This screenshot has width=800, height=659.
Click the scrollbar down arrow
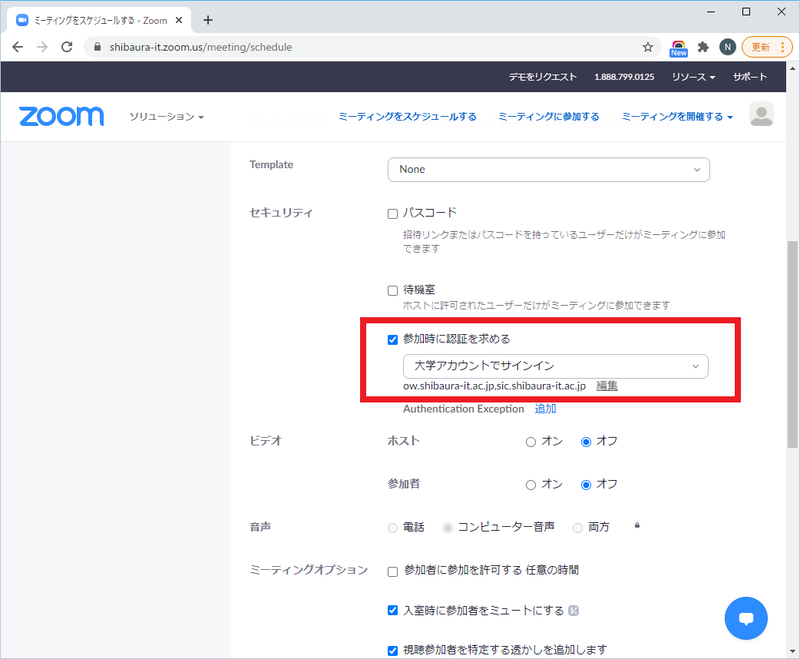point(792,651)
